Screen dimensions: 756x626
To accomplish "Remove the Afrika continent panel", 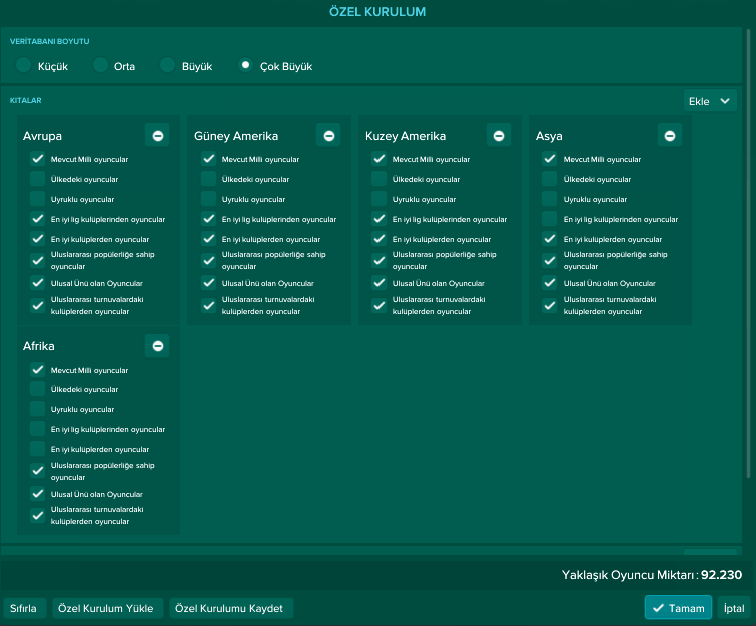I will [157, 346].
